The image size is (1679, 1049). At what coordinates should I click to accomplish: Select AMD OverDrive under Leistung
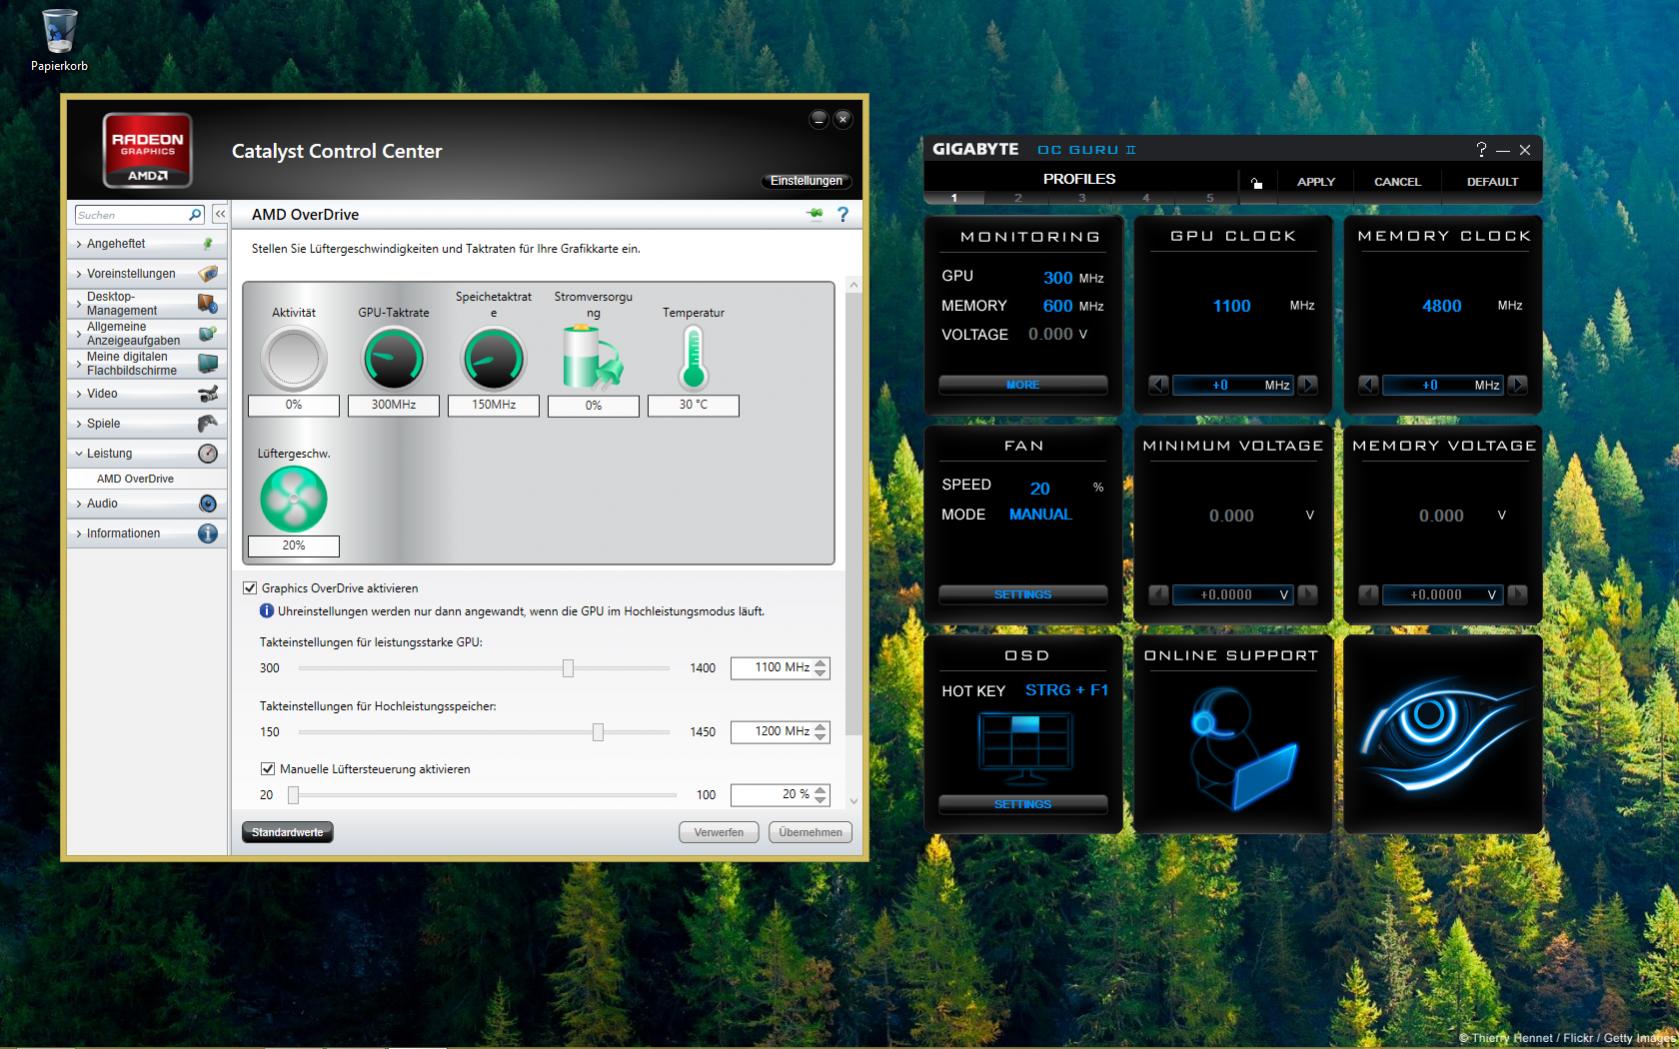135,479
